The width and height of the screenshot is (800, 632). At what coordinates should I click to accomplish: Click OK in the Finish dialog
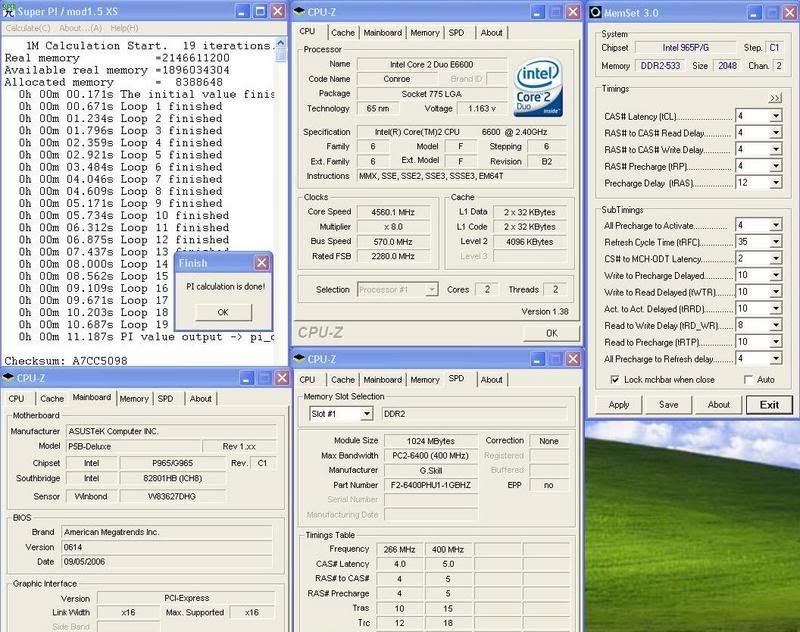[x=223, y=312]
